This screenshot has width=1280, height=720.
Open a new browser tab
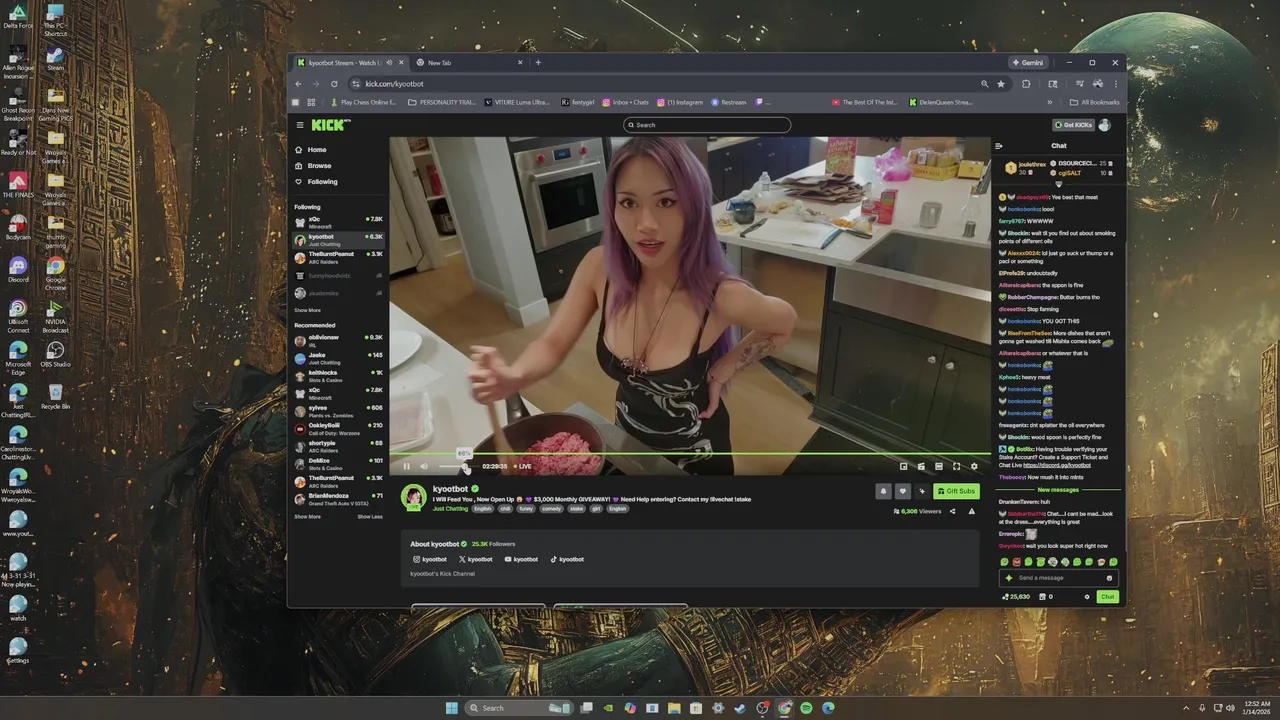538,62
